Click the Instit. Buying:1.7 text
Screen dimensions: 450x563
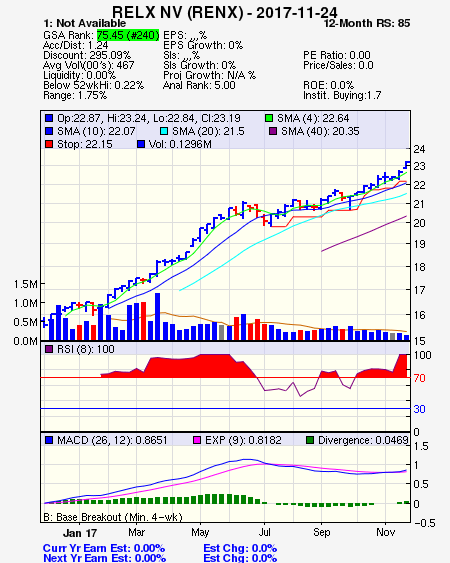(x=342, y=96)
